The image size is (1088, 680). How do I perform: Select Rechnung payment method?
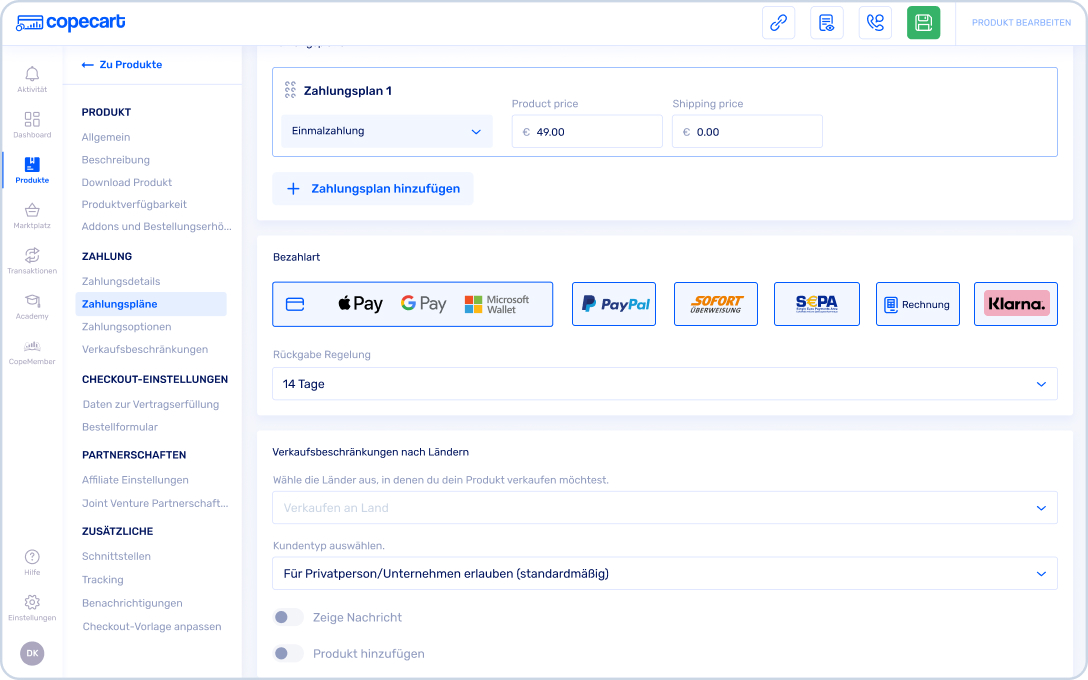tap(918, 304)
